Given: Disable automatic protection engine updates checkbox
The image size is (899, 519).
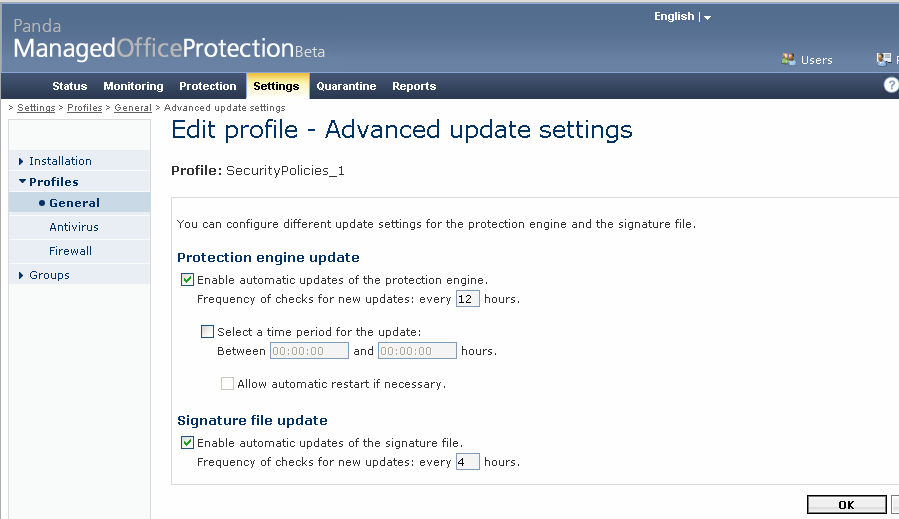Looking at the screenshot, I should (187, 280).
